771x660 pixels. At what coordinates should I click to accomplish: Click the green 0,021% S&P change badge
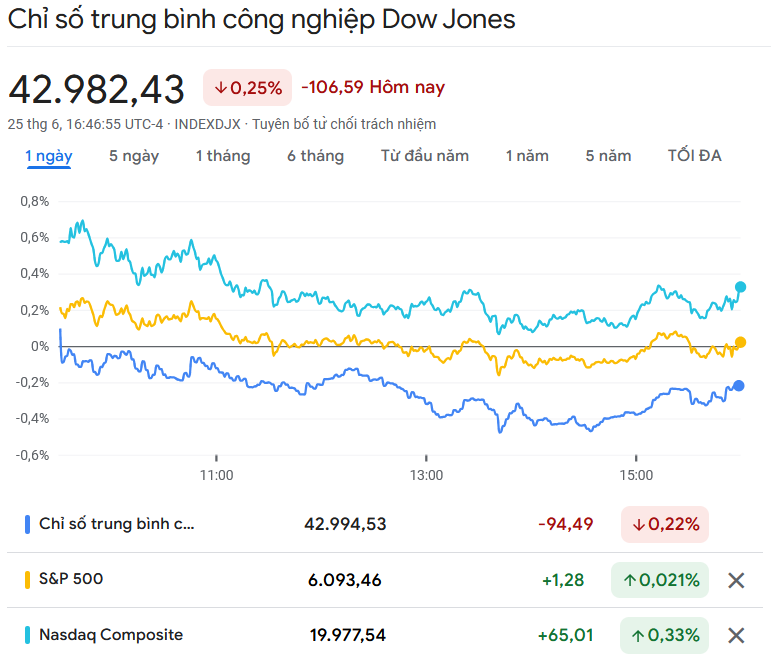pos(660,580)
